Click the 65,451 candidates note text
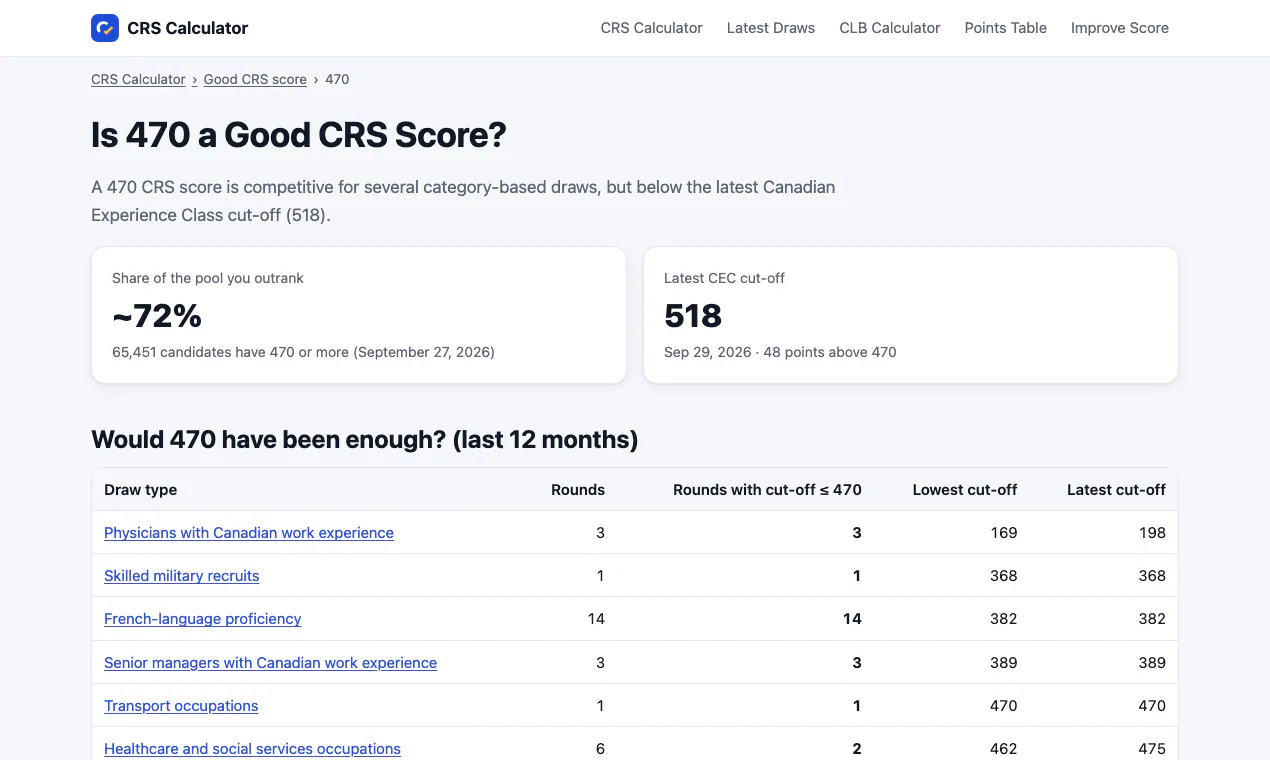1270x760 pixels. (303, 352)
